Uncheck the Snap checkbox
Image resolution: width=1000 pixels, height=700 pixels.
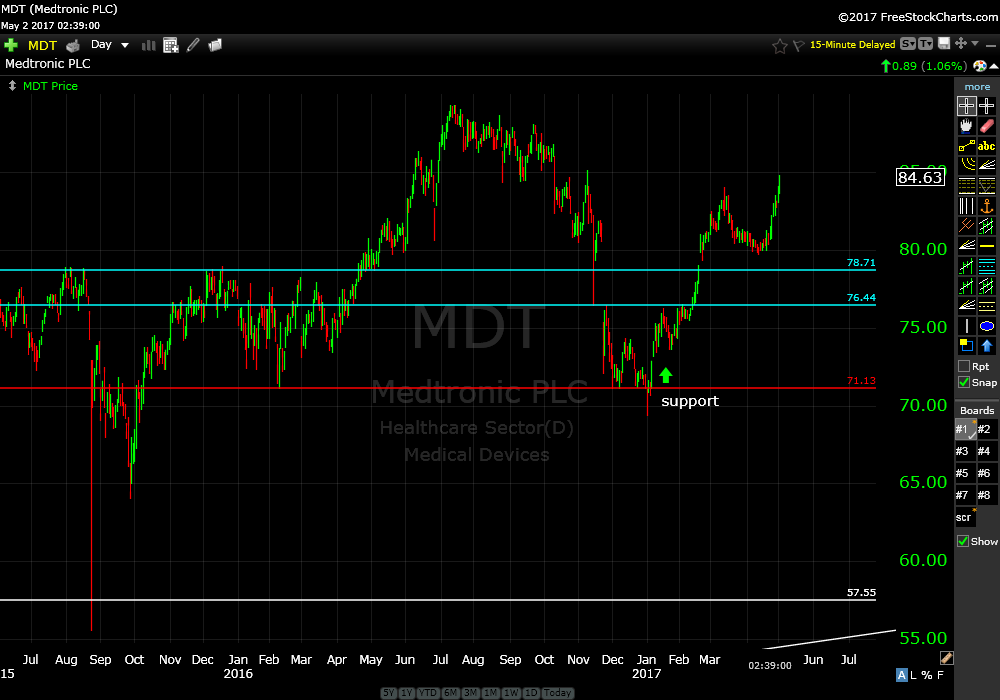963,382
